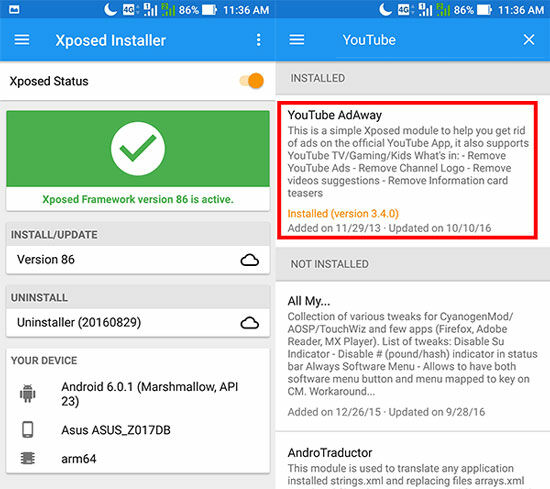
Task: Open the AndroTraductor module entry
Action: (412, 461)
